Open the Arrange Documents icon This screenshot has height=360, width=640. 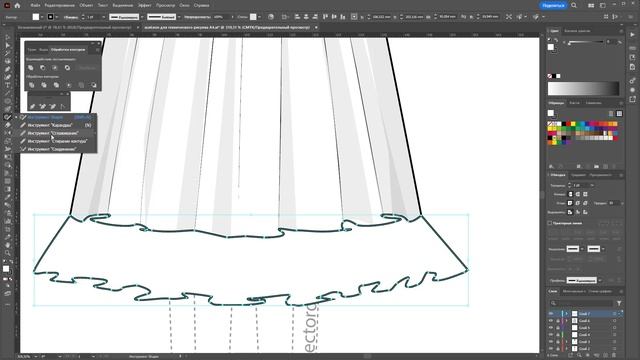(591, 5)
